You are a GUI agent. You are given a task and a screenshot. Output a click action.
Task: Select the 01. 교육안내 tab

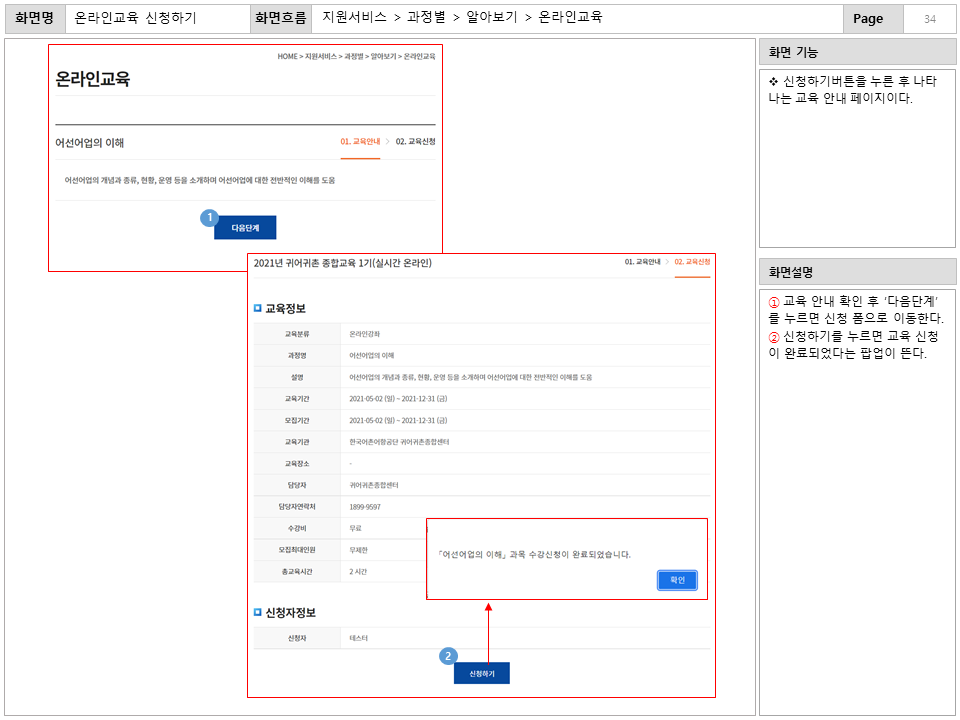[360, 140]
